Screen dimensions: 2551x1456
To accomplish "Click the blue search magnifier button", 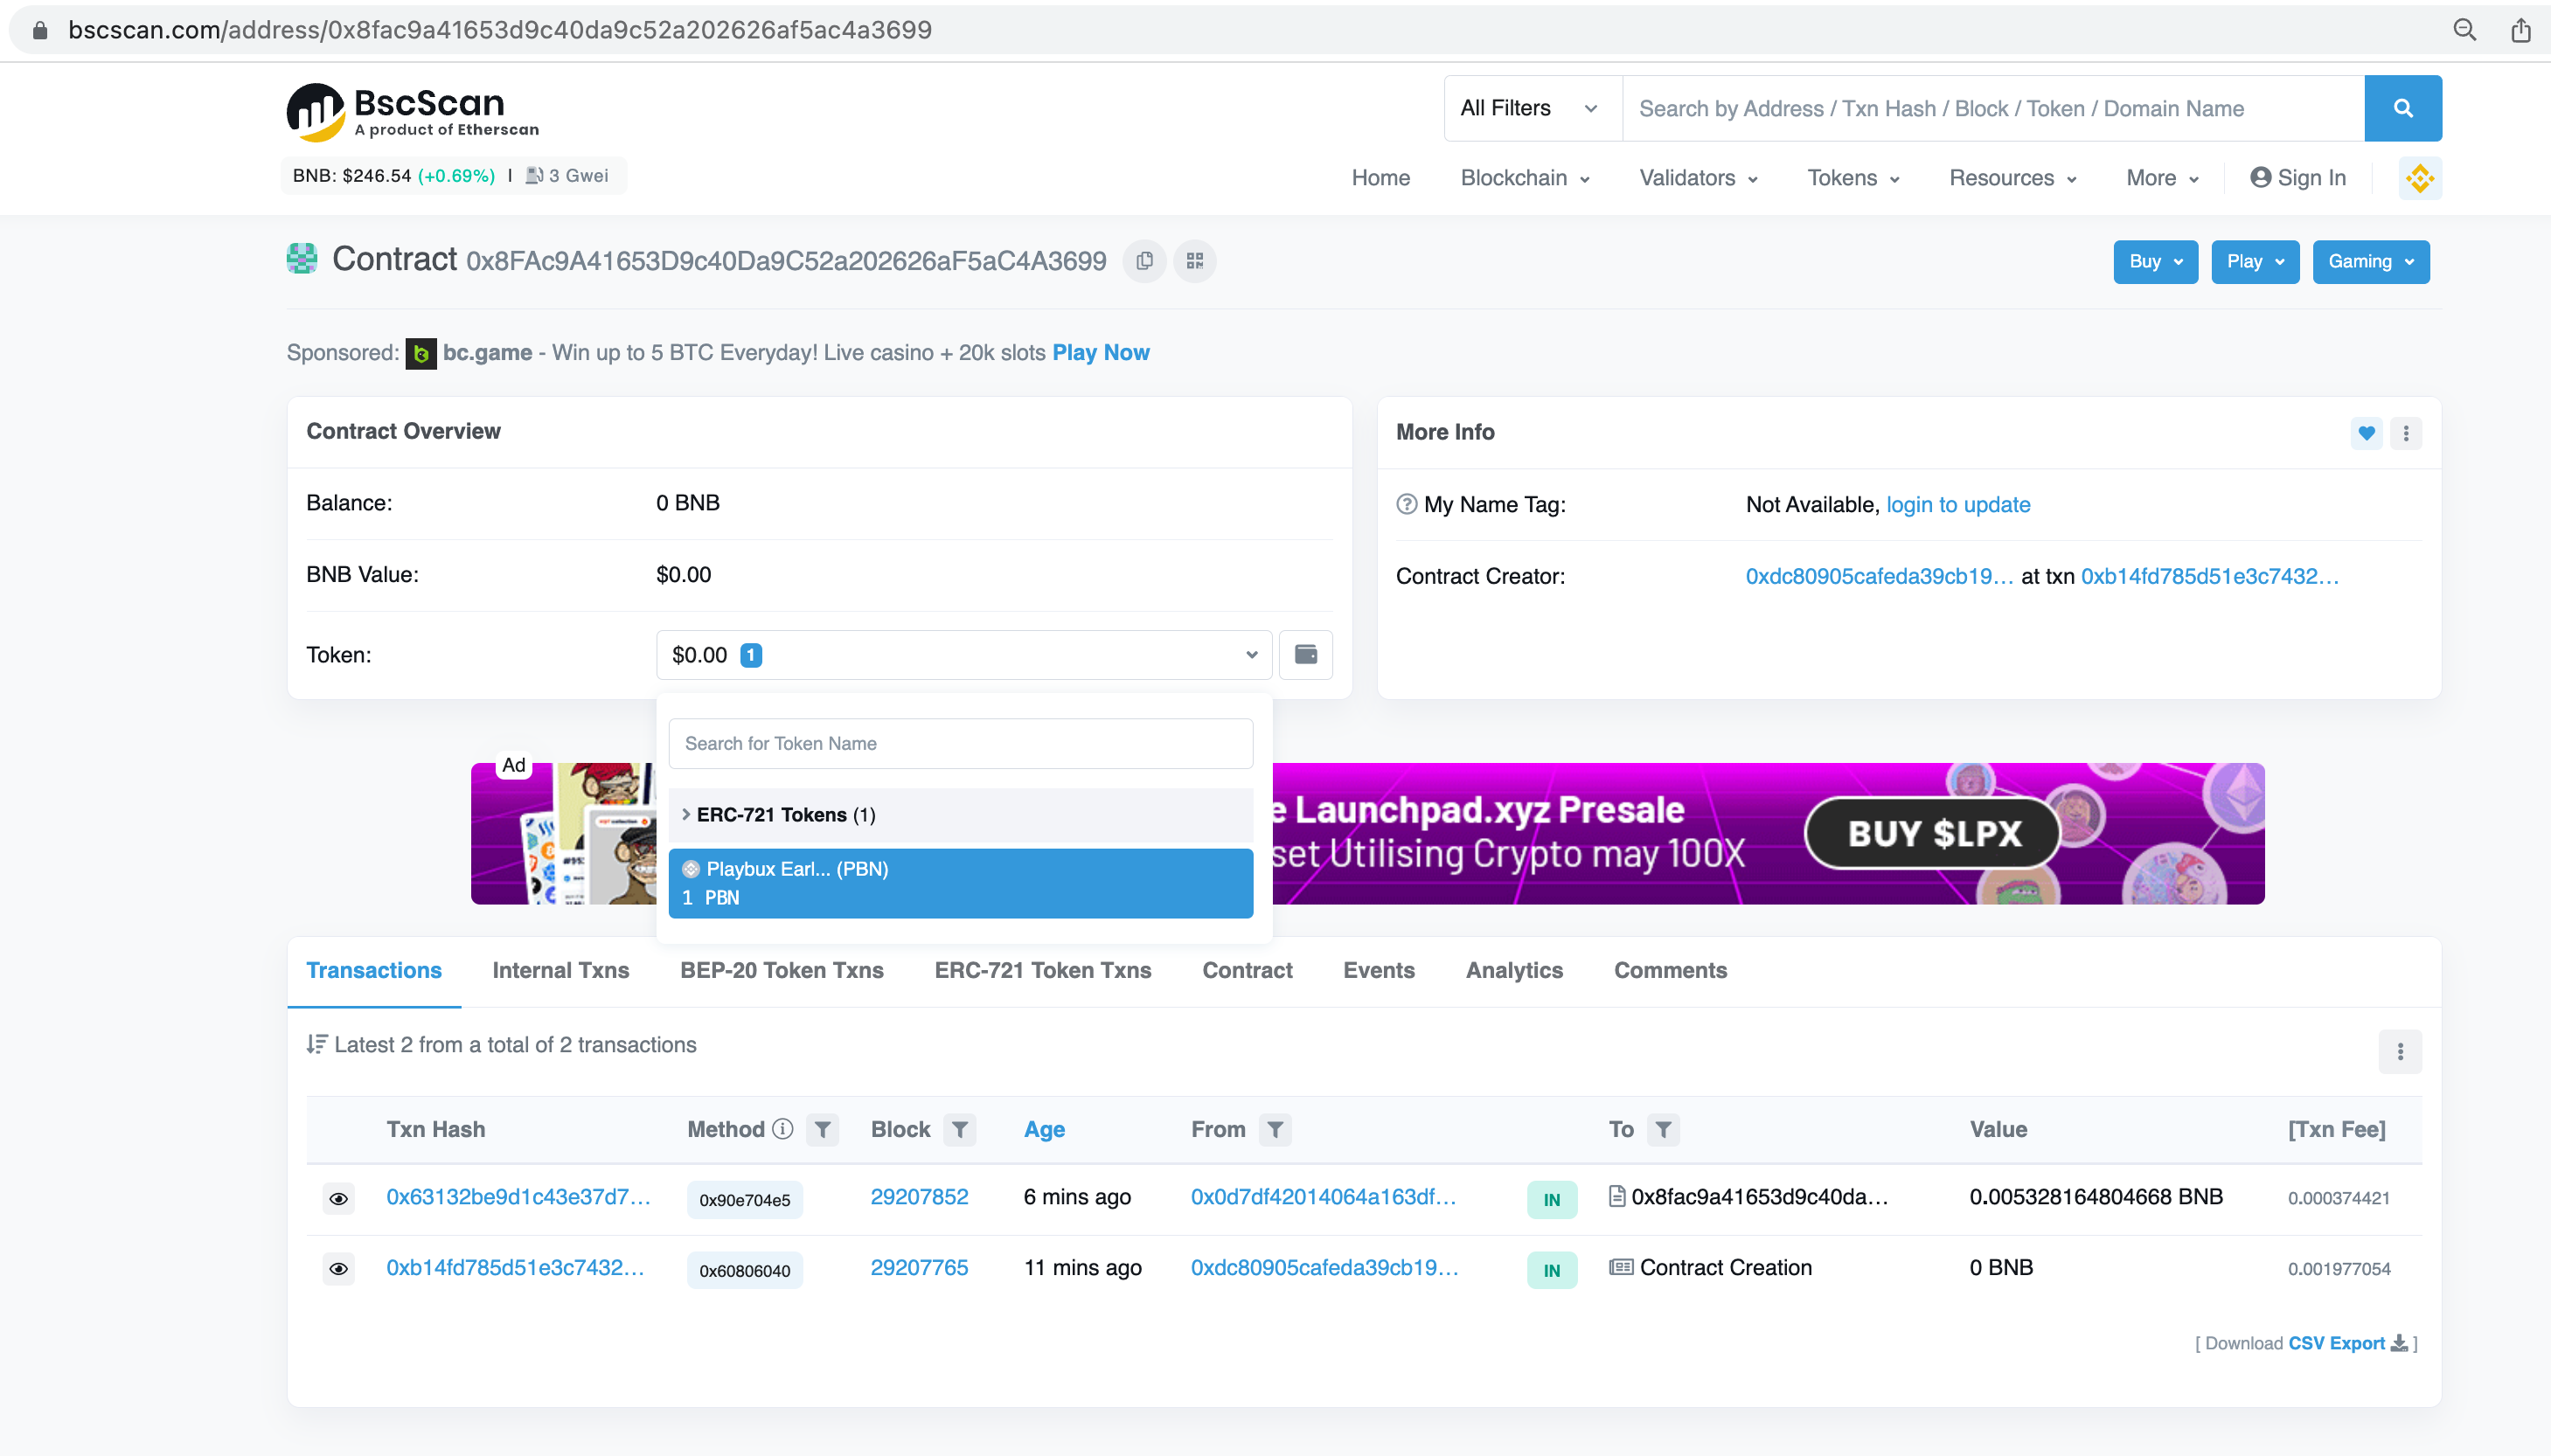I will pyautogui.click(x=2402, y=108).
